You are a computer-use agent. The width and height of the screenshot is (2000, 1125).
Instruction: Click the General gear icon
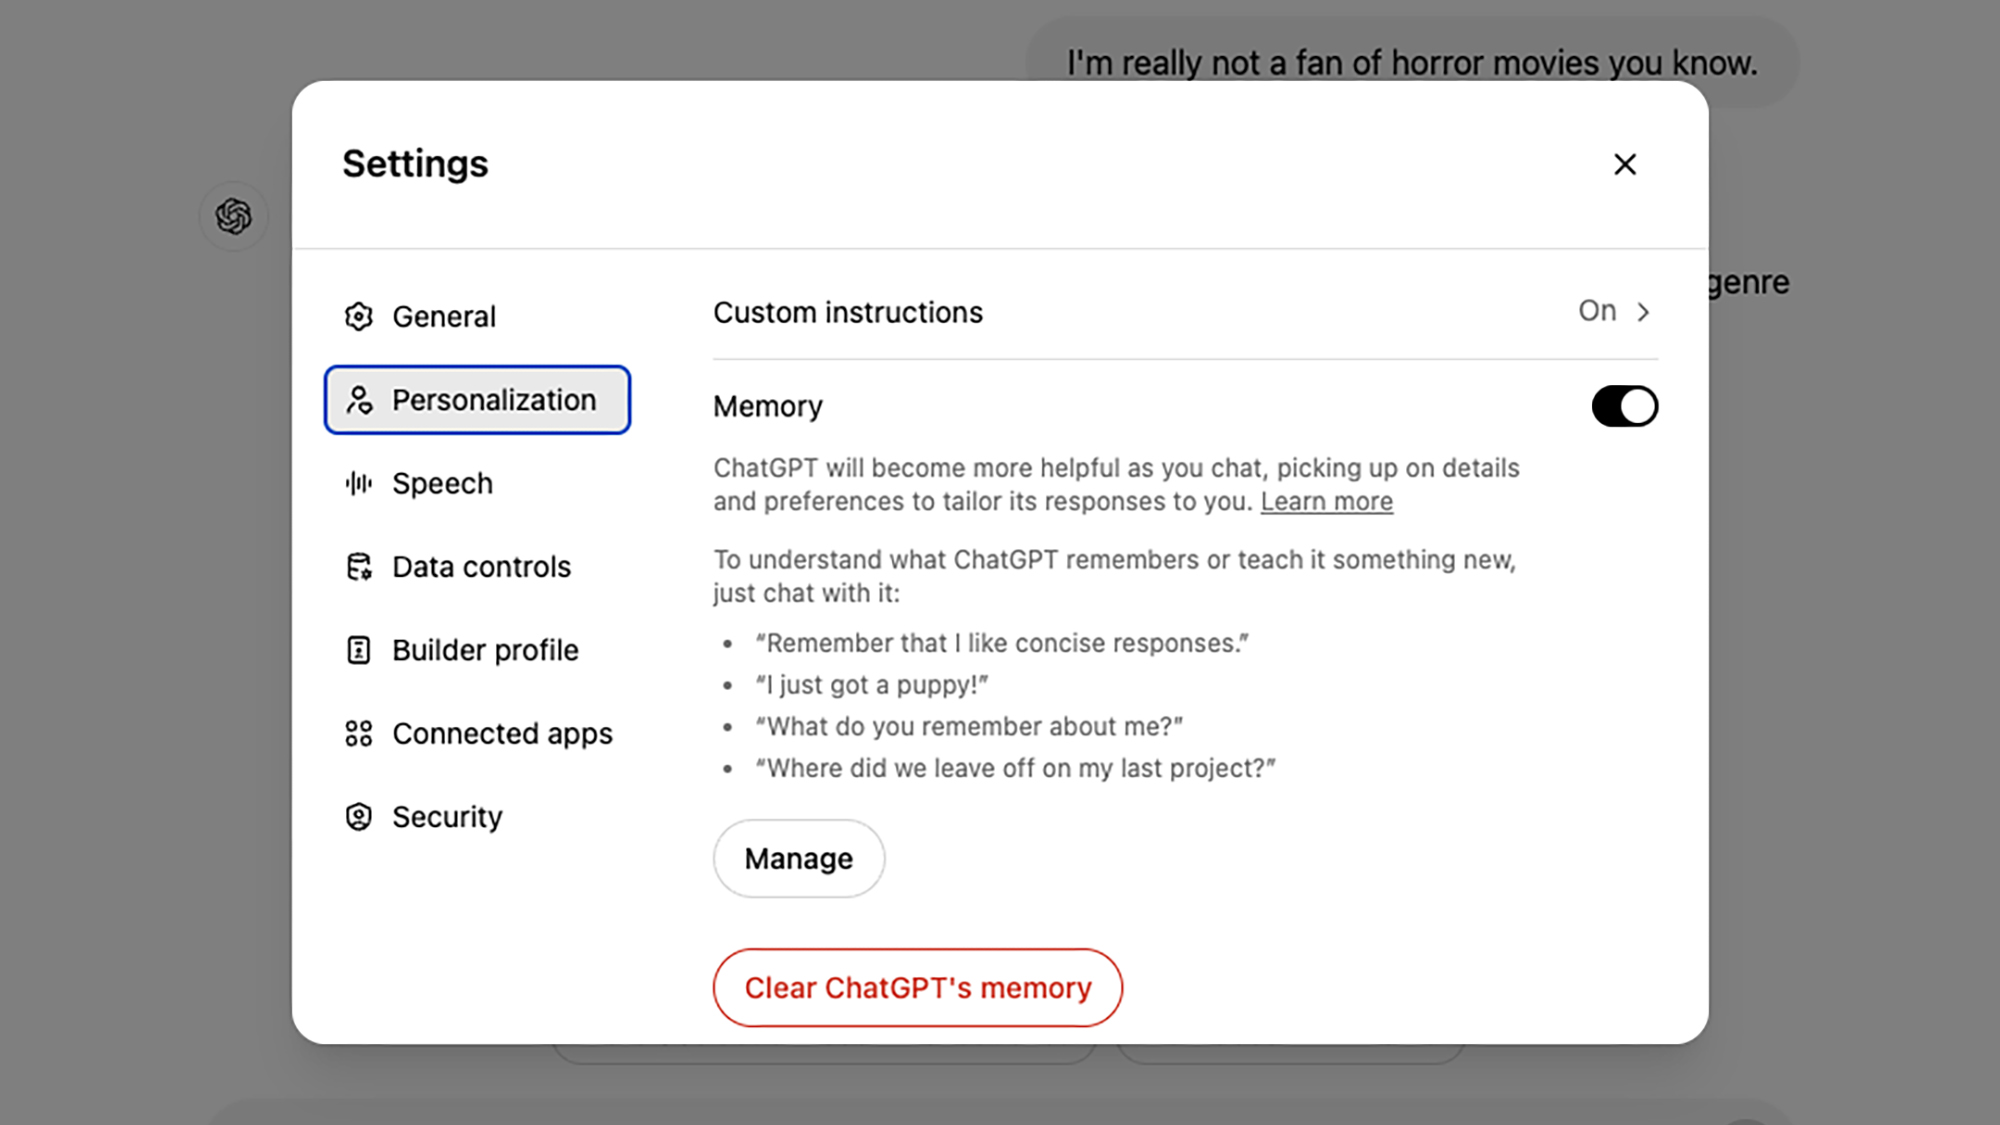point(358,316)
